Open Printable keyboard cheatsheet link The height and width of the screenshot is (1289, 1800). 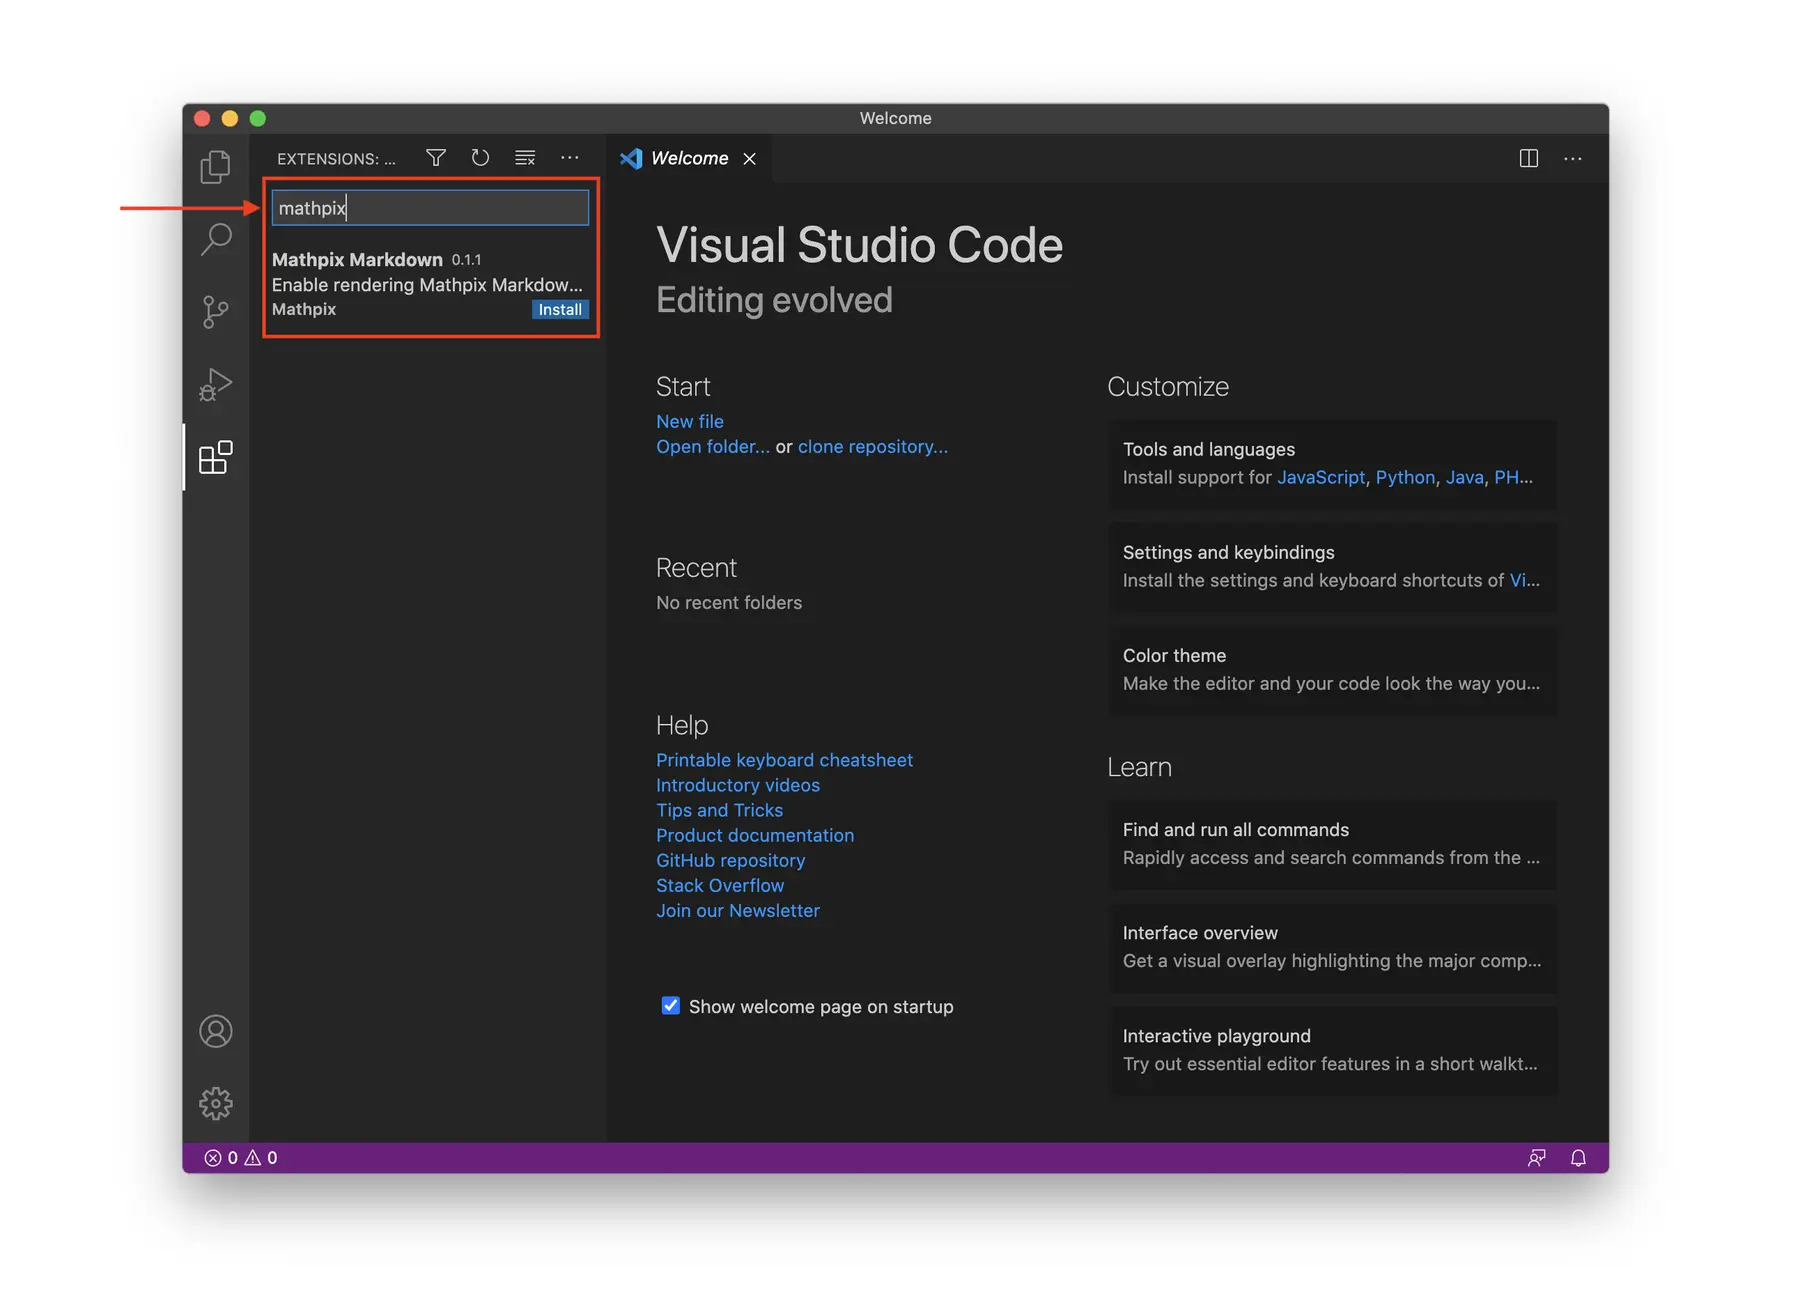(x=784, y=760)
